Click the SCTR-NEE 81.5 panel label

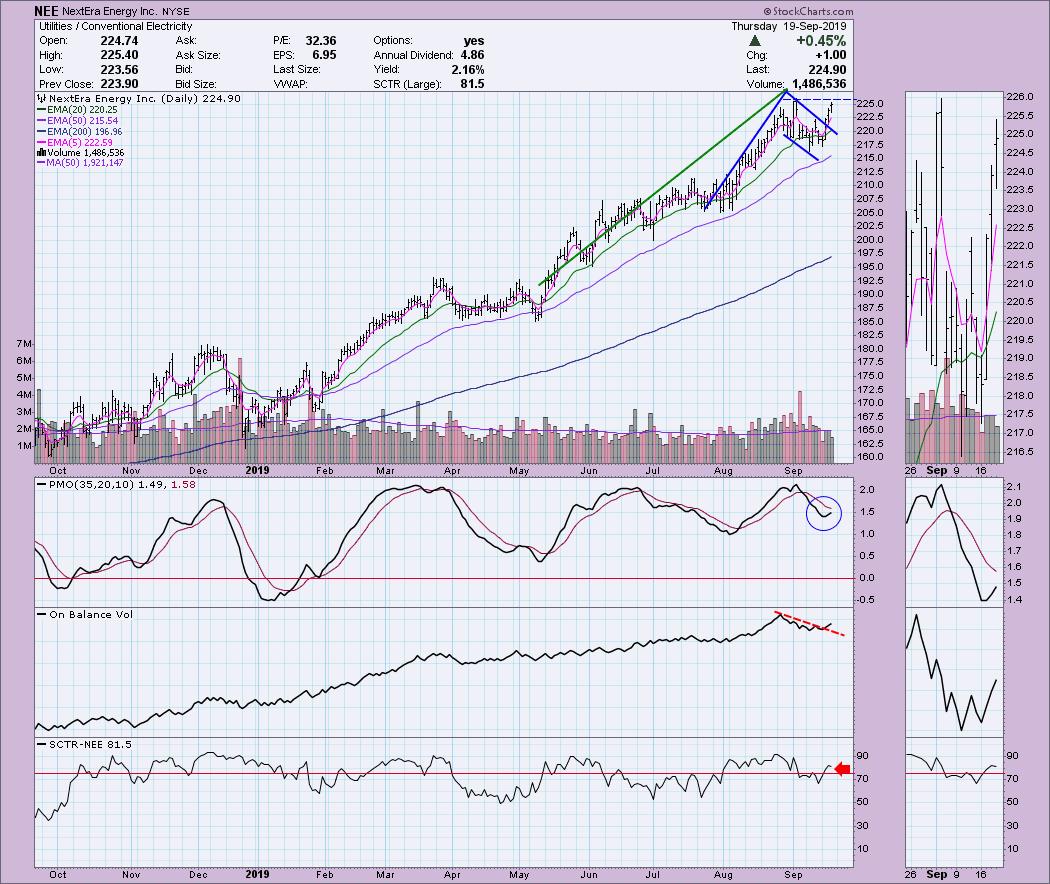(x=90, y=744)
